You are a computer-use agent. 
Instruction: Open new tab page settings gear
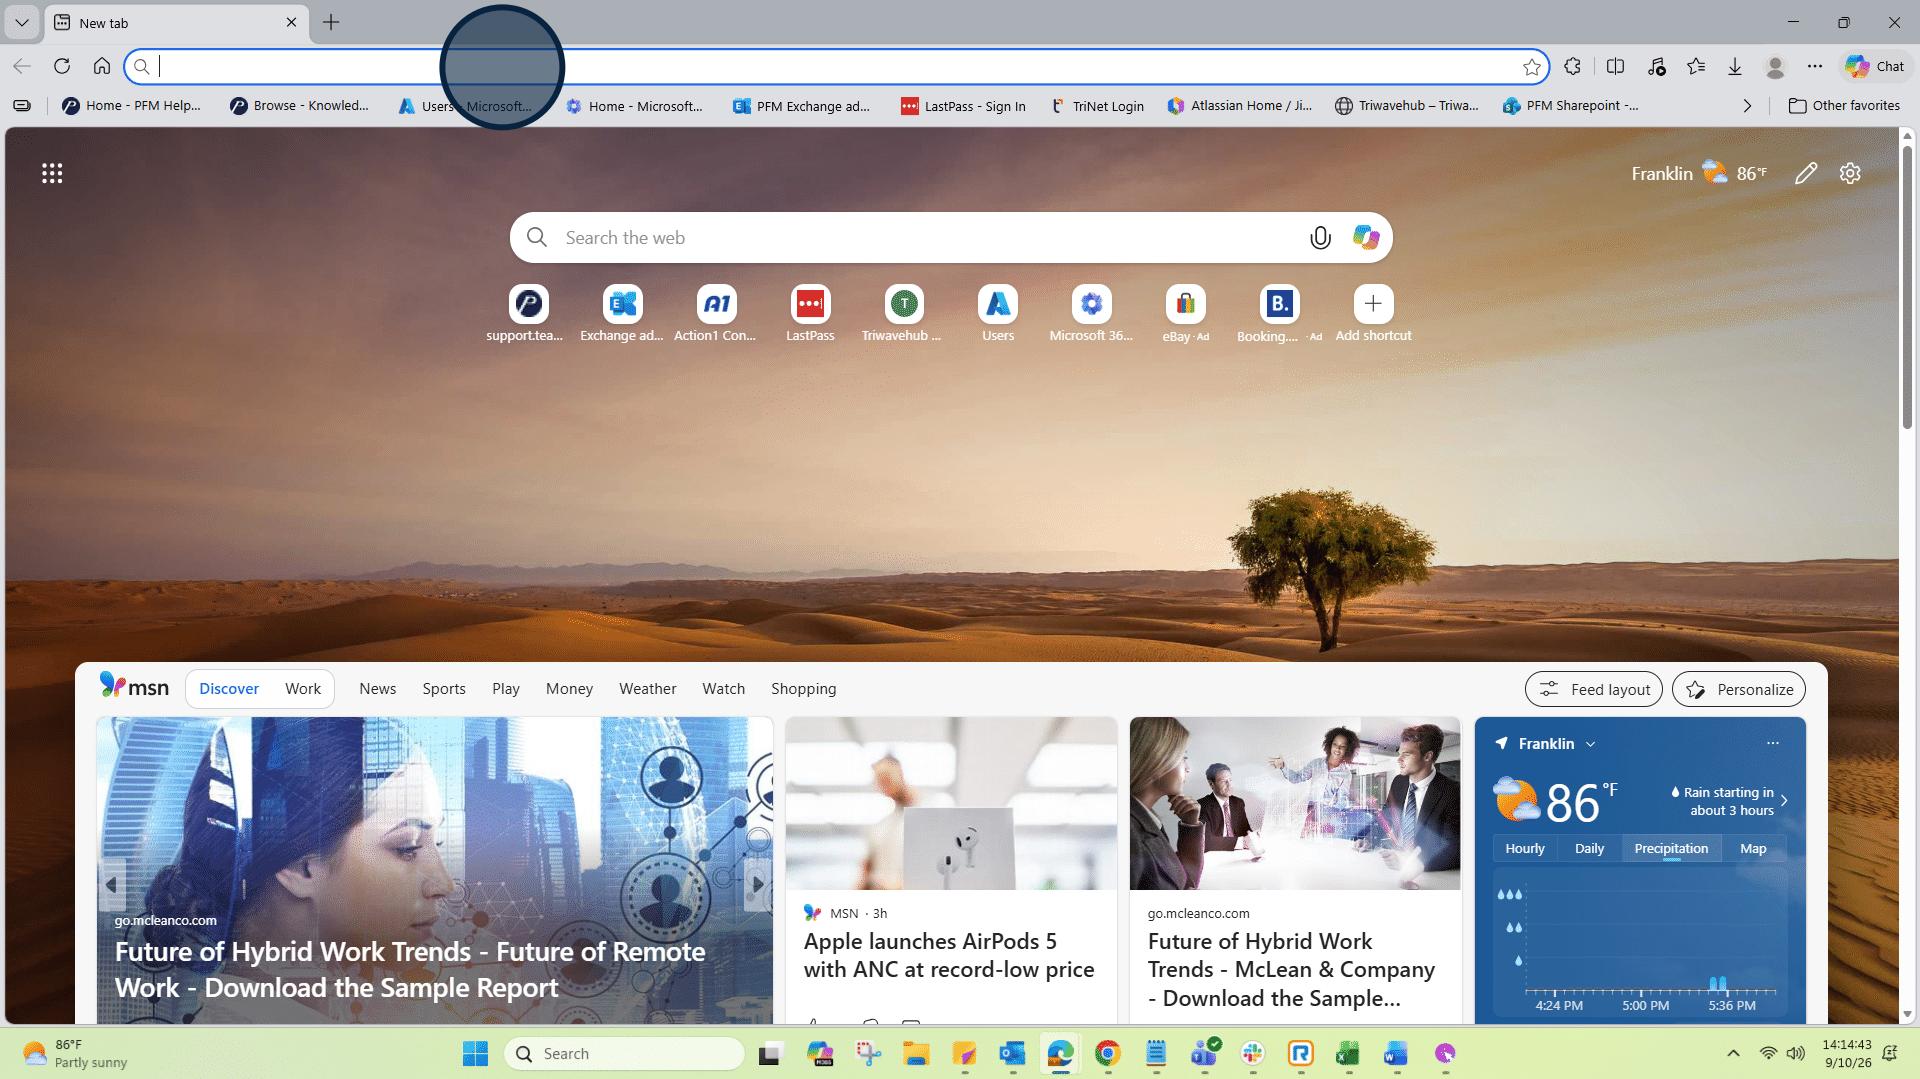tap(1850, 174)
